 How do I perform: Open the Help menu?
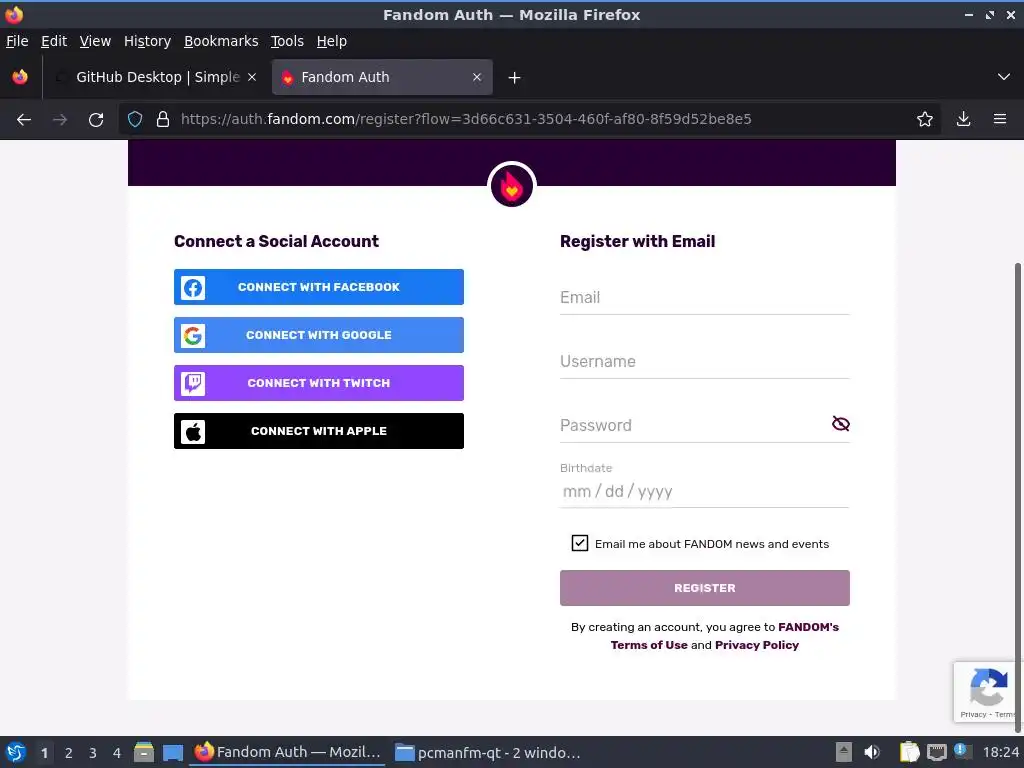332,41
